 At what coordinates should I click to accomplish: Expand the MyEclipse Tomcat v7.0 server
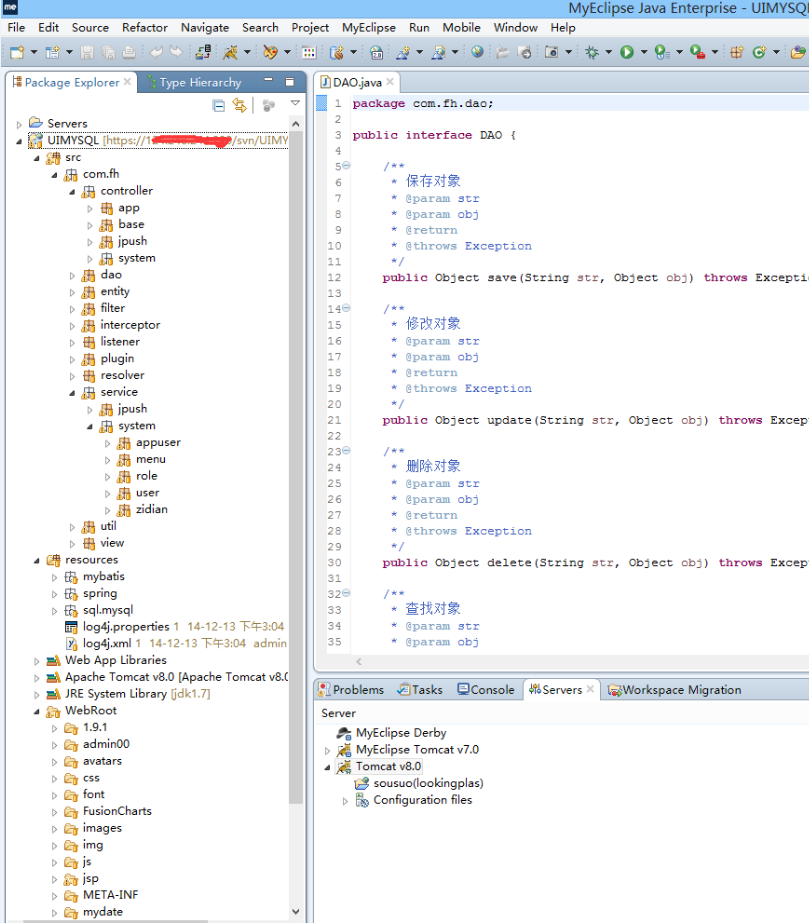pos(327,751)
